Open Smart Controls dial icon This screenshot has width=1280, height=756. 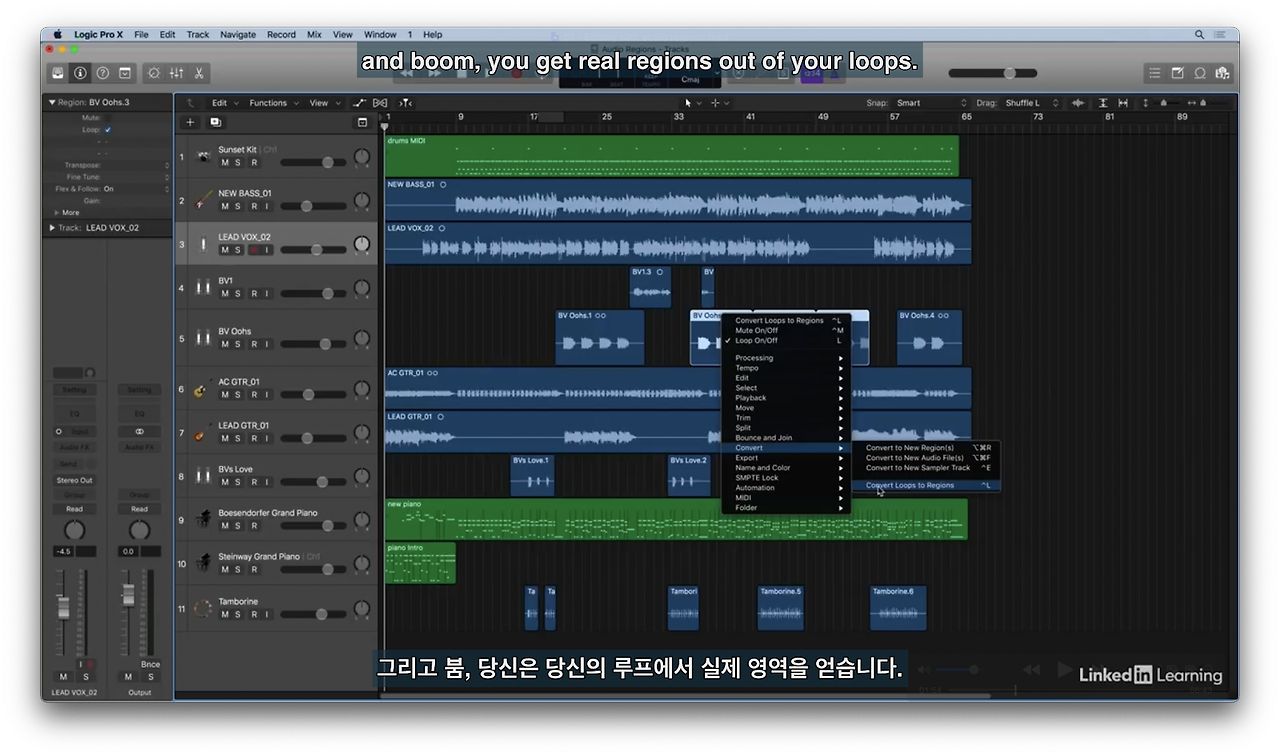point(154,73)
